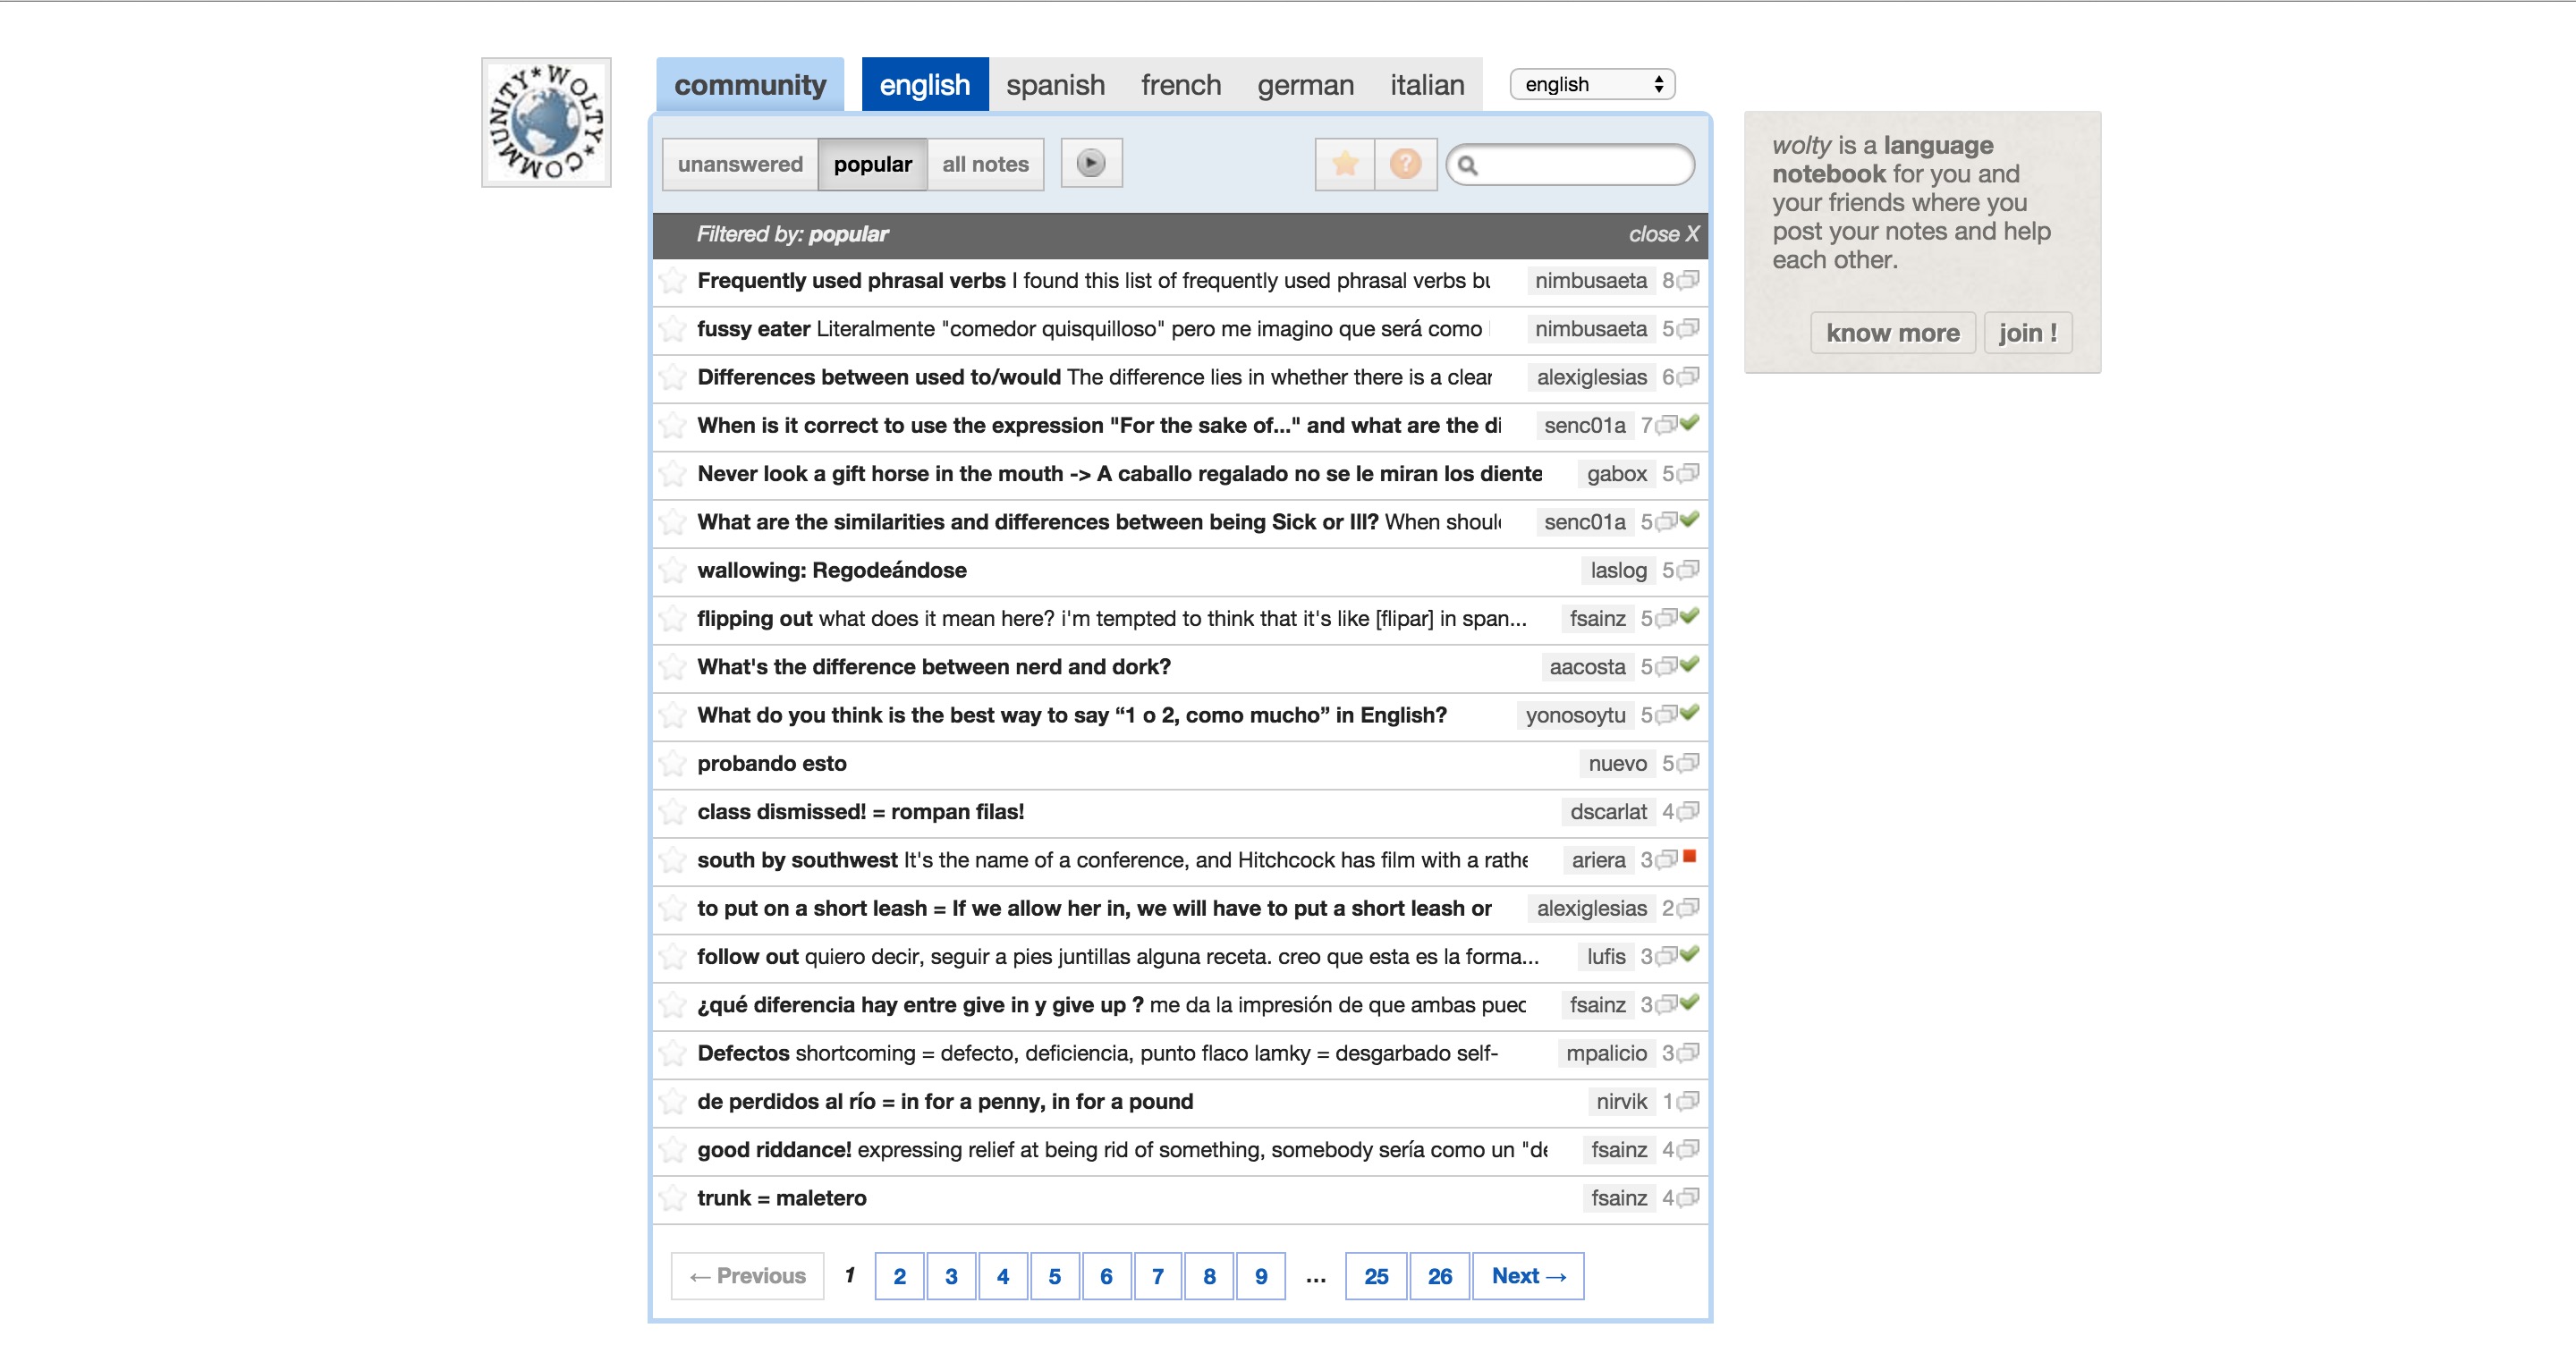Open comments icon on 'Defectos' row
The width and height of the screenshot is (2576, 1345).
tap(1688, 1053)
